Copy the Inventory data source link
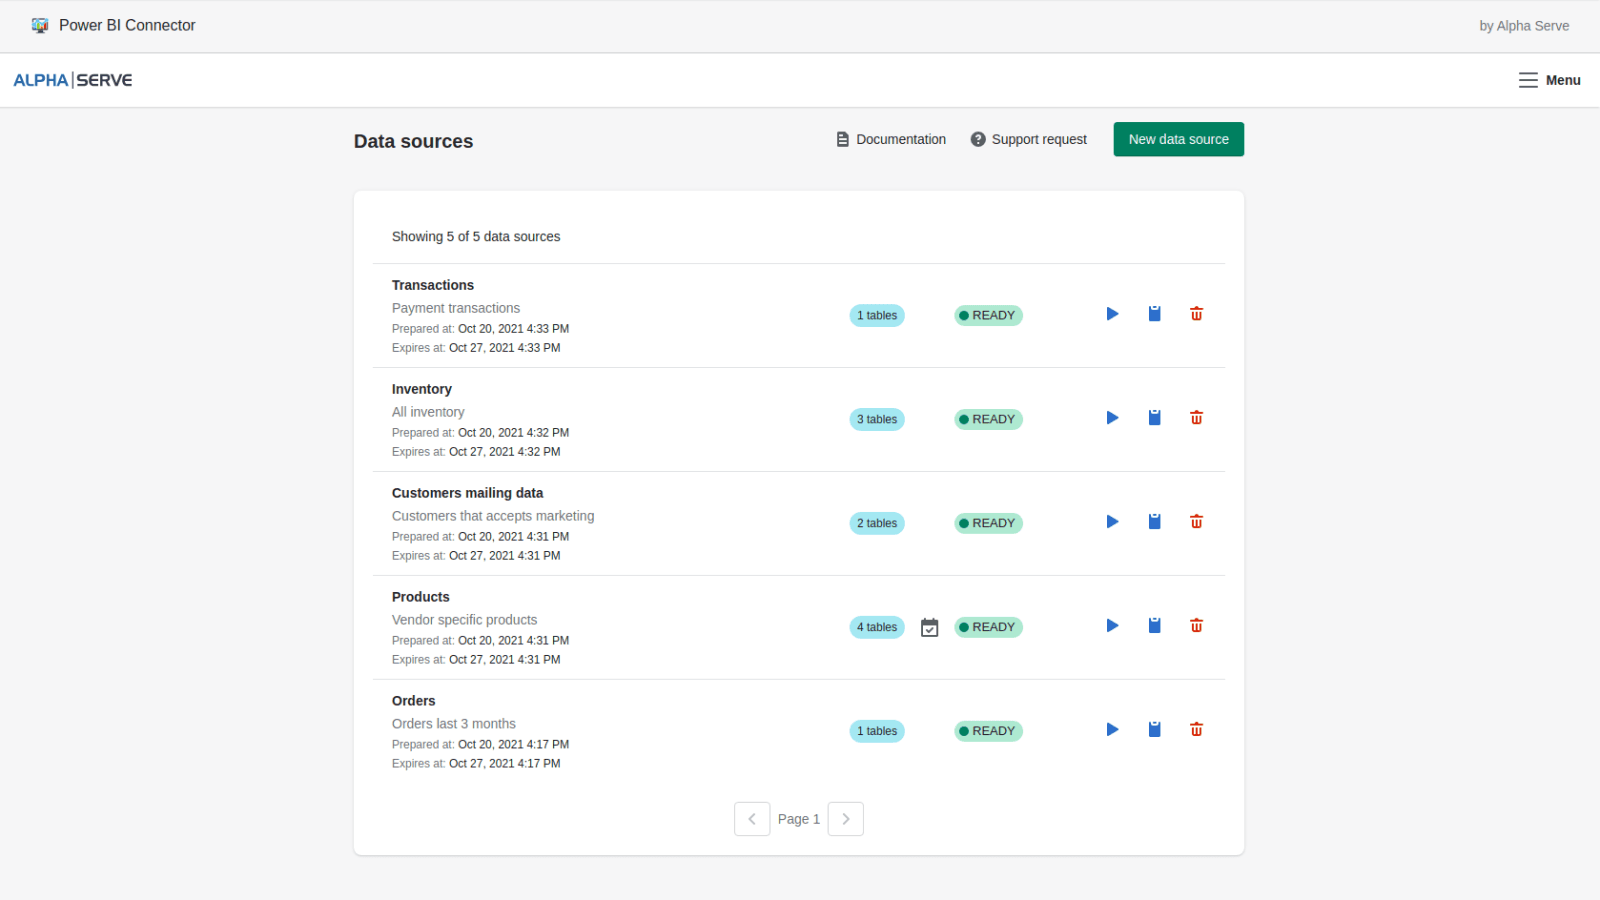Image resolution: width=1600 pixels, height=900 pixels. 1154,417
